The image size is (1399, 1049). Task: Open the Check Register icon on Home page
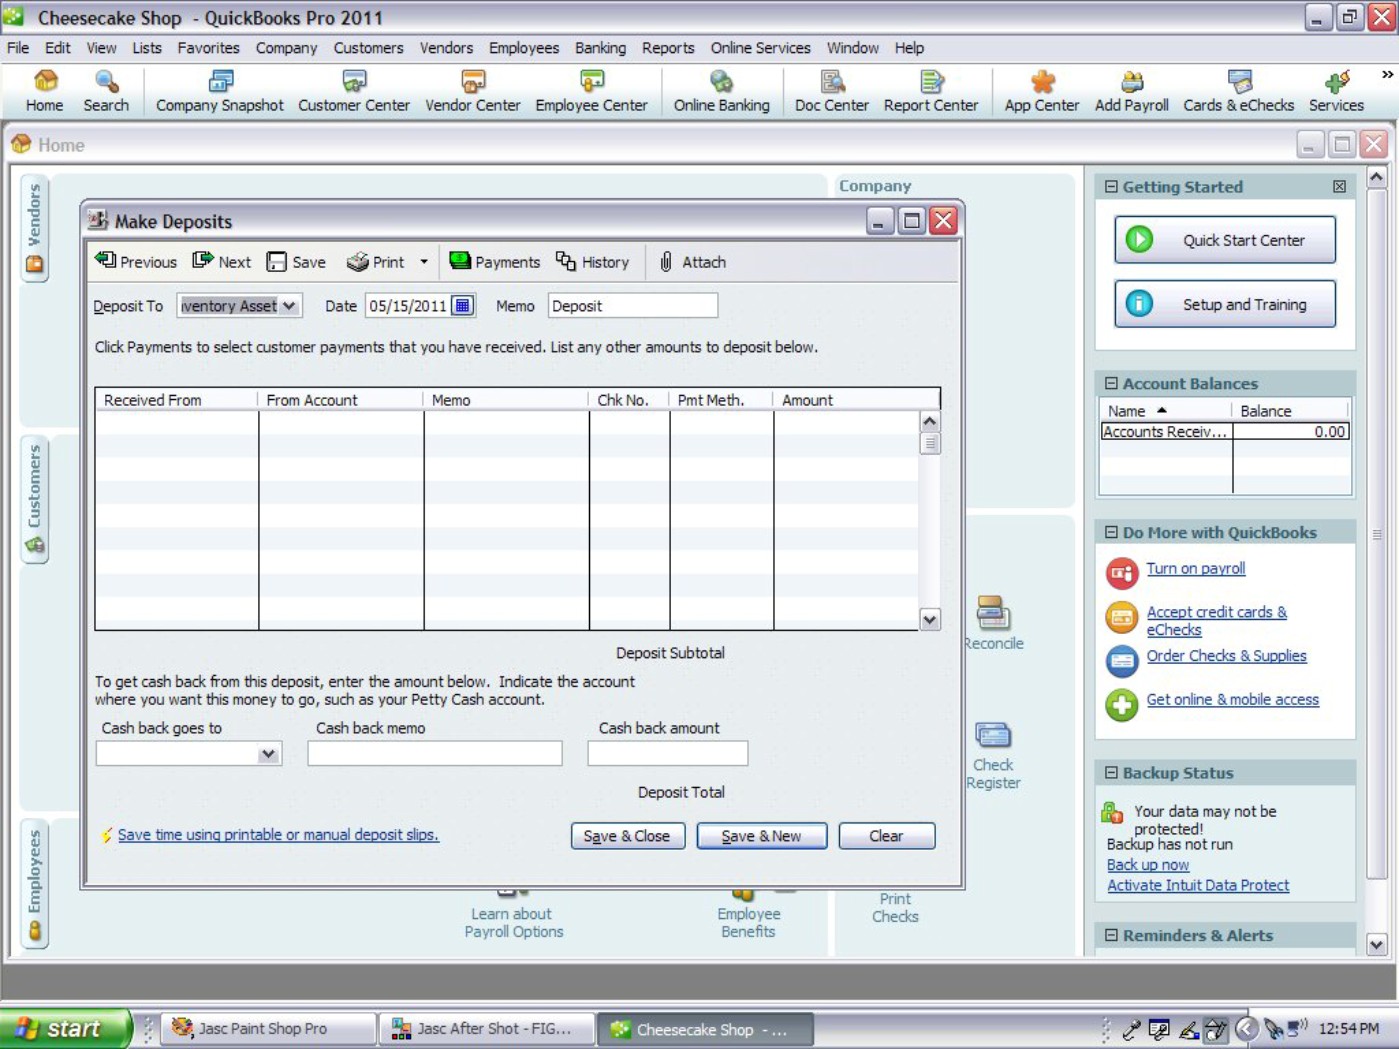[993, 756]
